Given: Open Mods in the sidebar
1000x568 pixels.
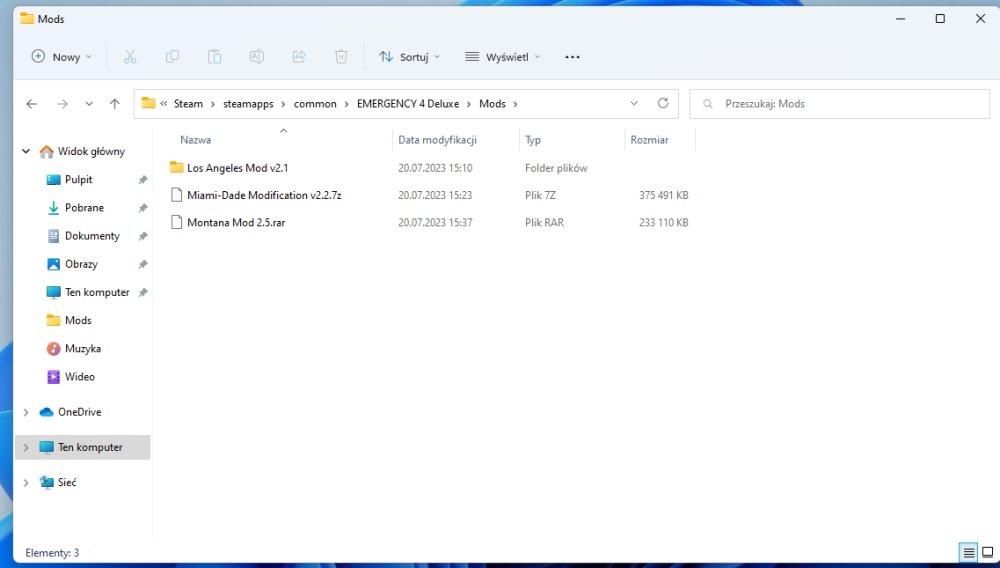Looking at the screenshot, I should pyautogui.click(x=78, y=320).
